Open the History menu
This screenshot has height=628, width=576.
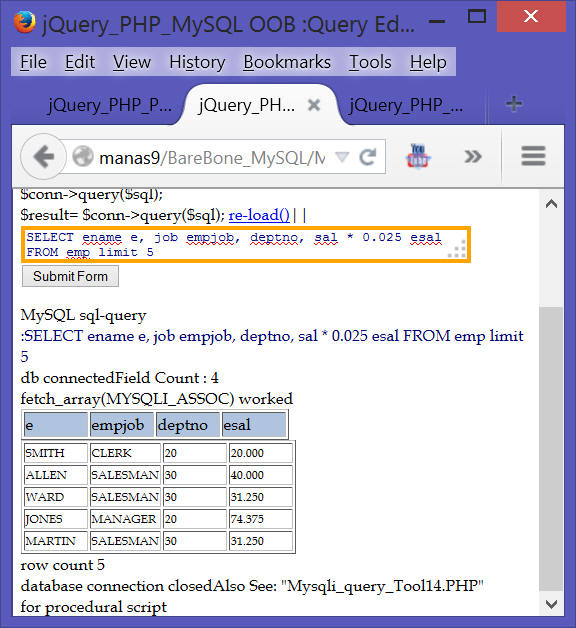point(197,62)
